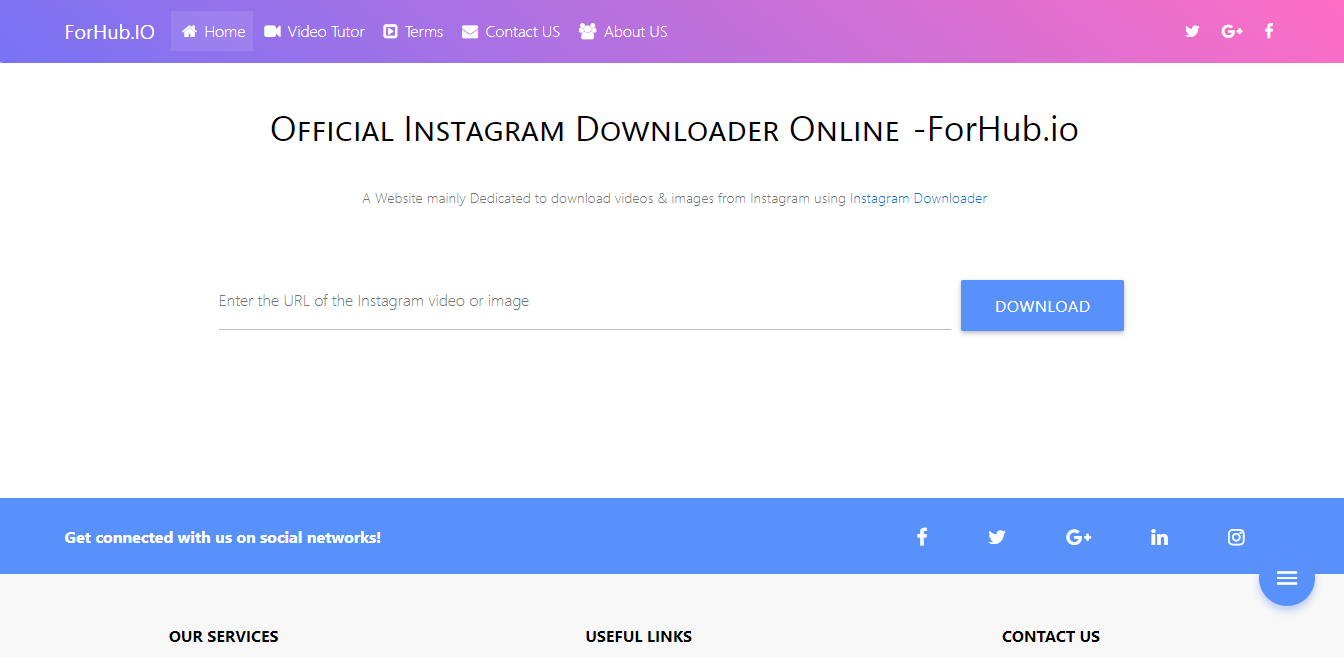Open the Google Plus icon in the blue social bar
The width and height of the screenshot is (1344, 657).
[x=1079, y=537]
